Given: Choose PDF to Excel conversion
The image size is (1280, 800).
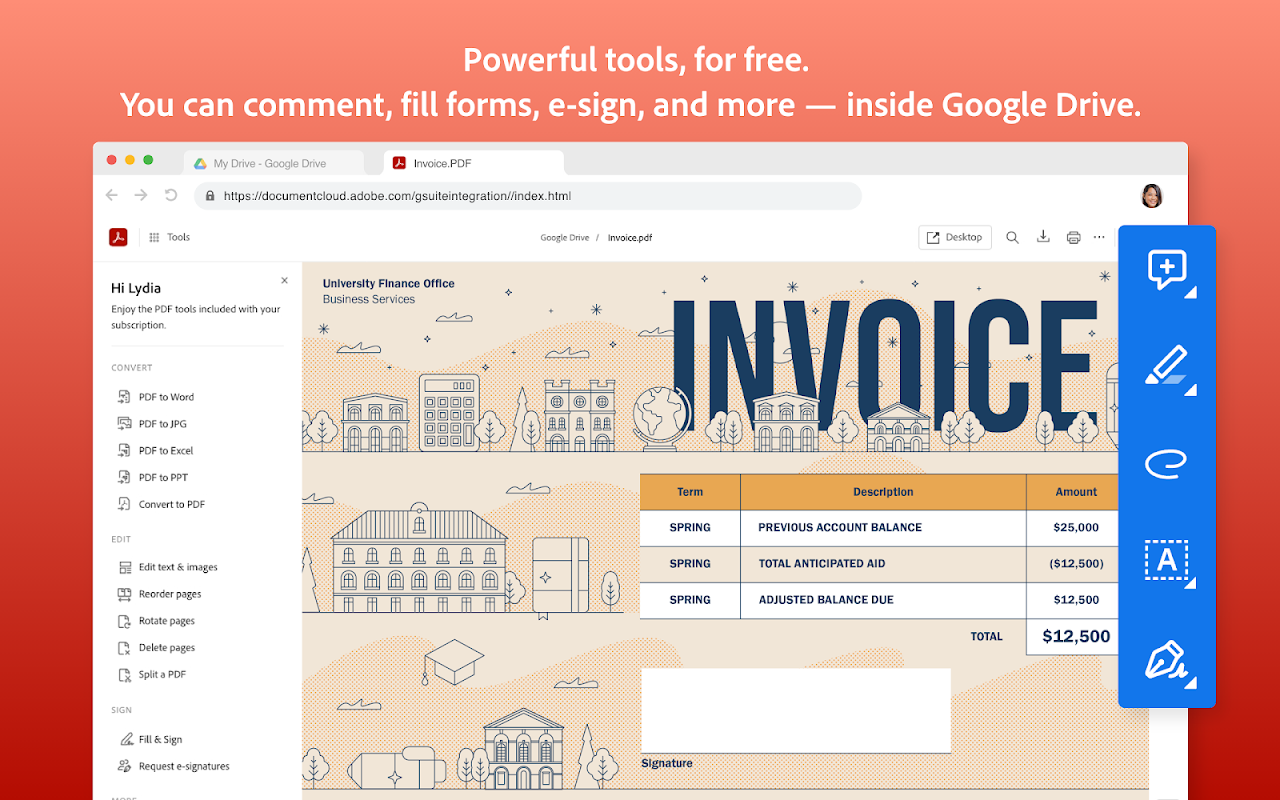Looking at the screenshot, I should coord(155,451).
